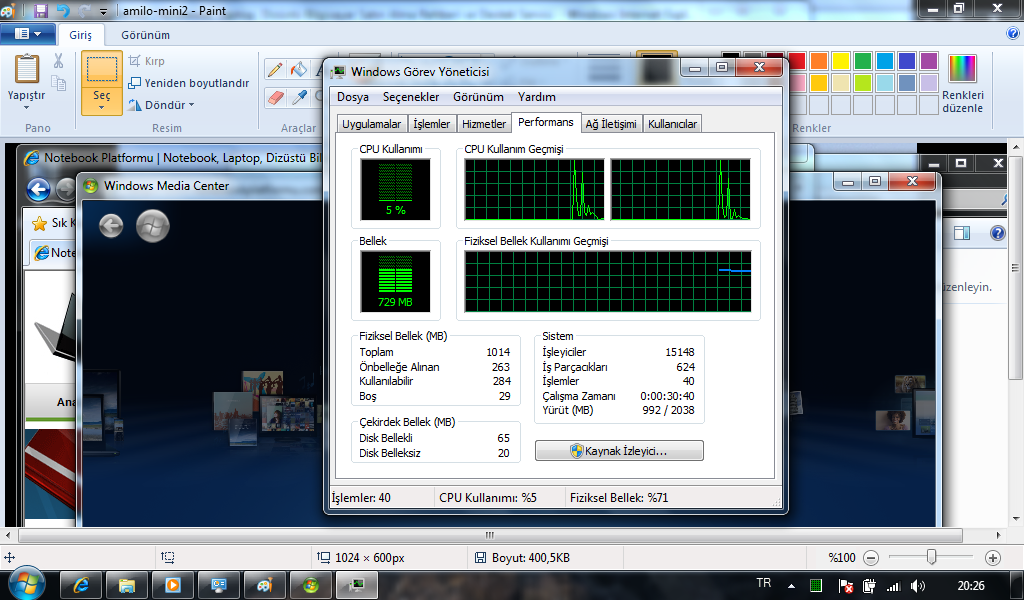
Task: Open the Yardım menu in Task Manager
Action: pos(537,97)
